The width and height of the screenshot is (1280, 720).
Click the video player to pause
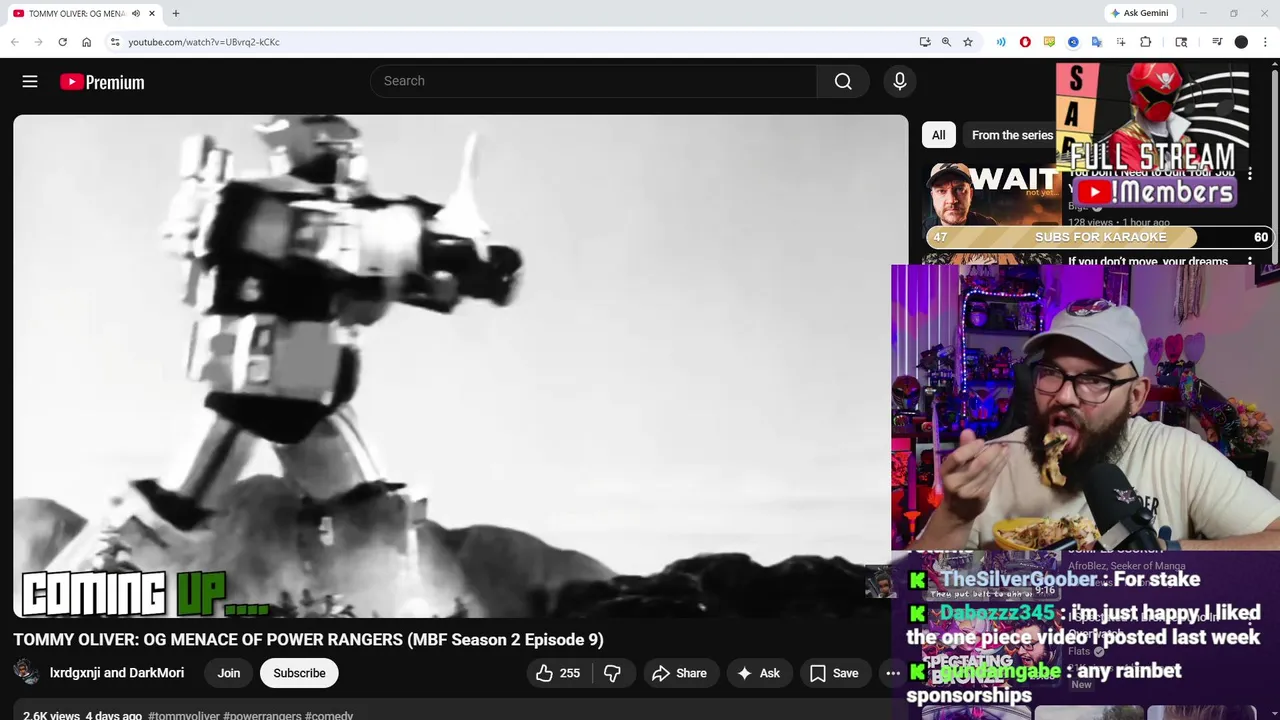tap(460, 366)
